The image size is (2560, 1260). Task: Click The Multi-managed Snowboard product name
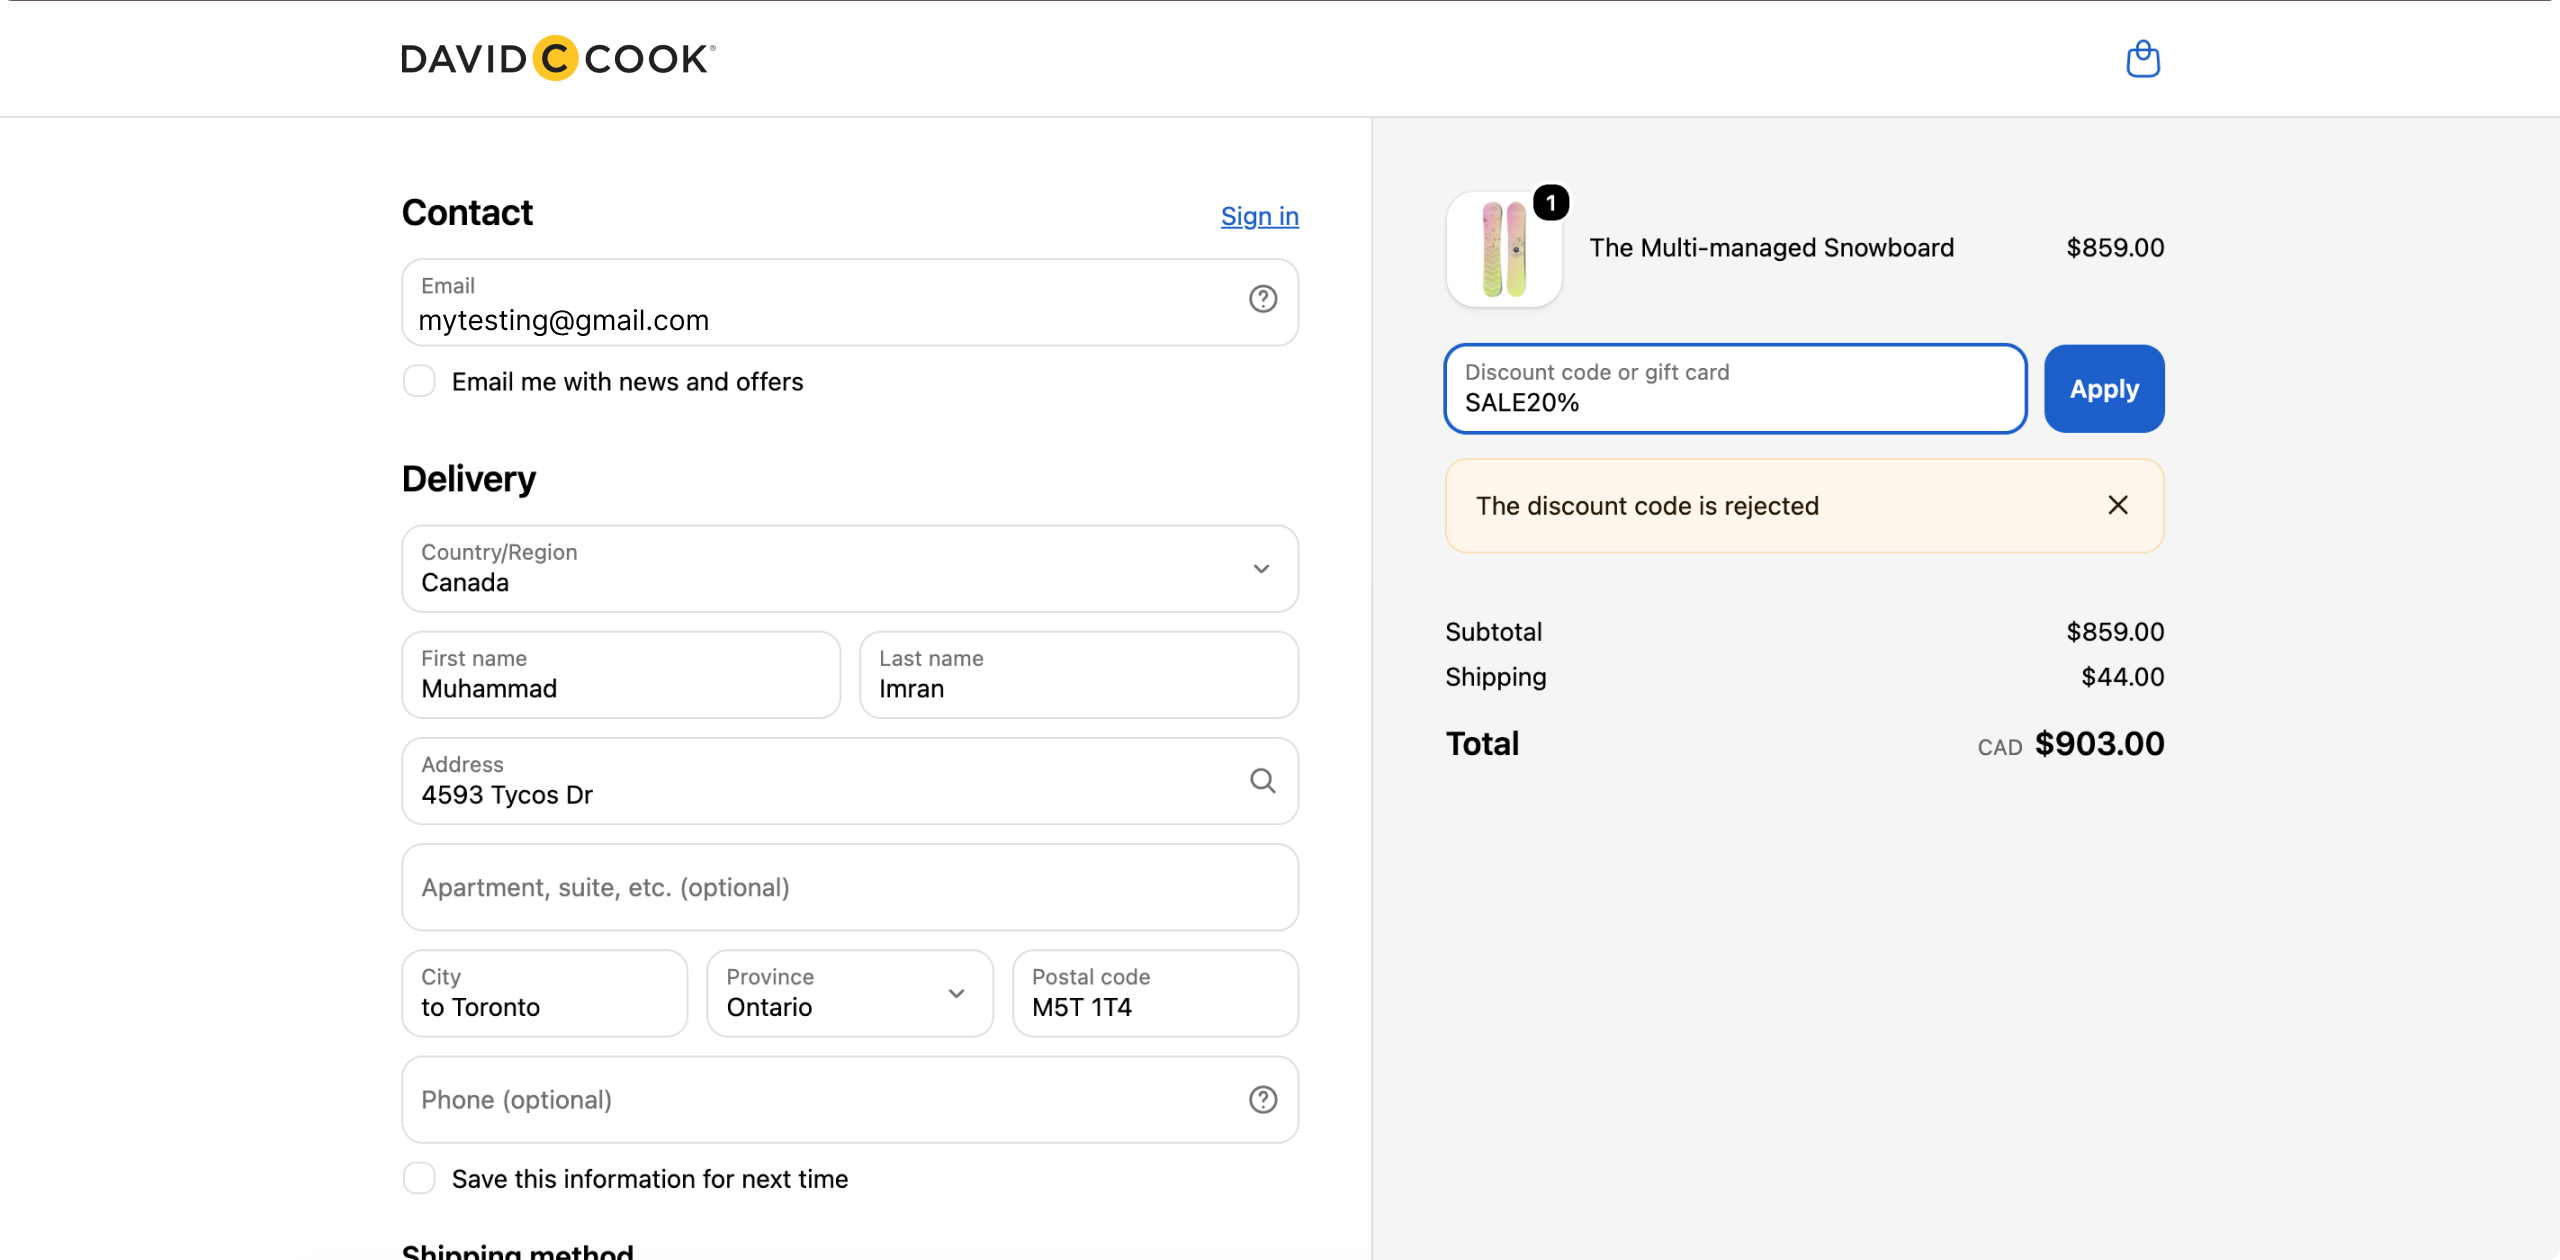point(1771,248)
